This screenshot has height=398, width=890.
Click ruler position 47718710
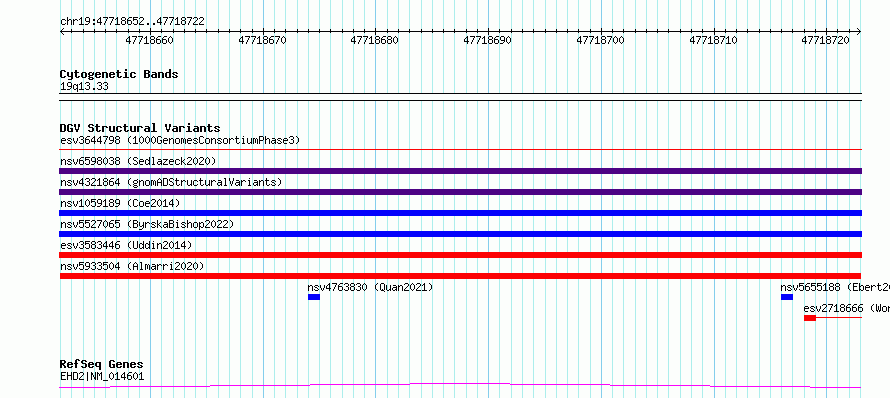[x=713, y=40]
